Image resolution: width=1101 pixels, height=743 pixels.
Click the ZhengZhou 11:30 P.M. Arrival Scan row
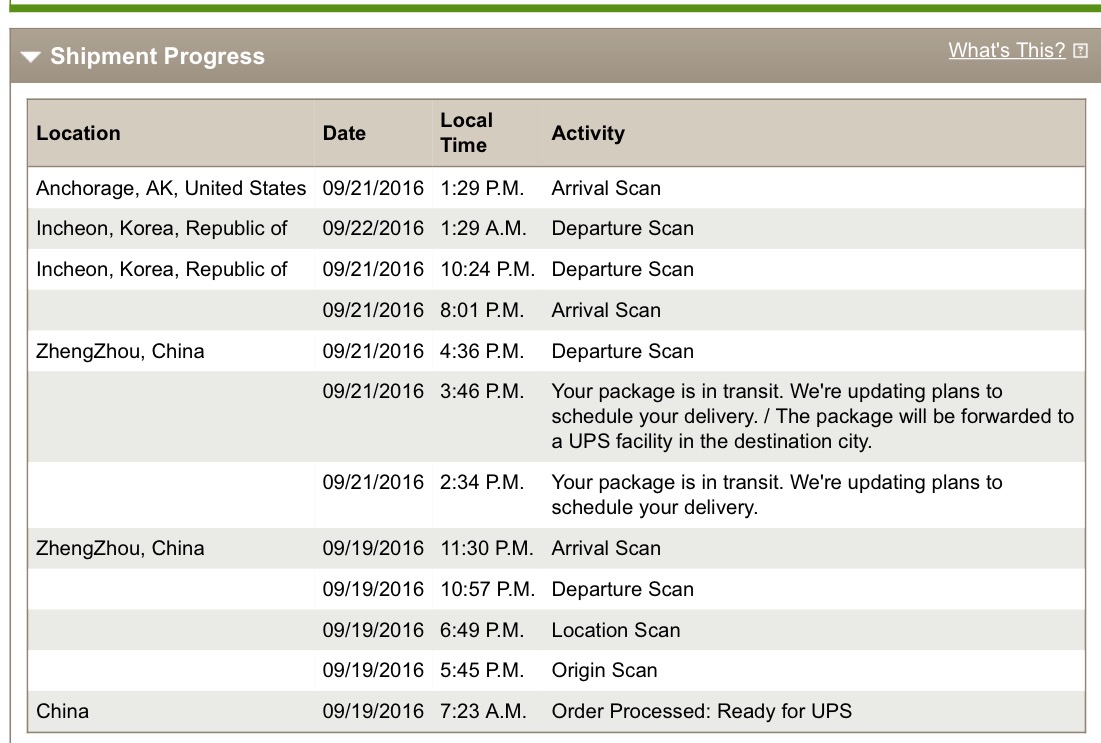pyautogui.click(x=556, y=548)
